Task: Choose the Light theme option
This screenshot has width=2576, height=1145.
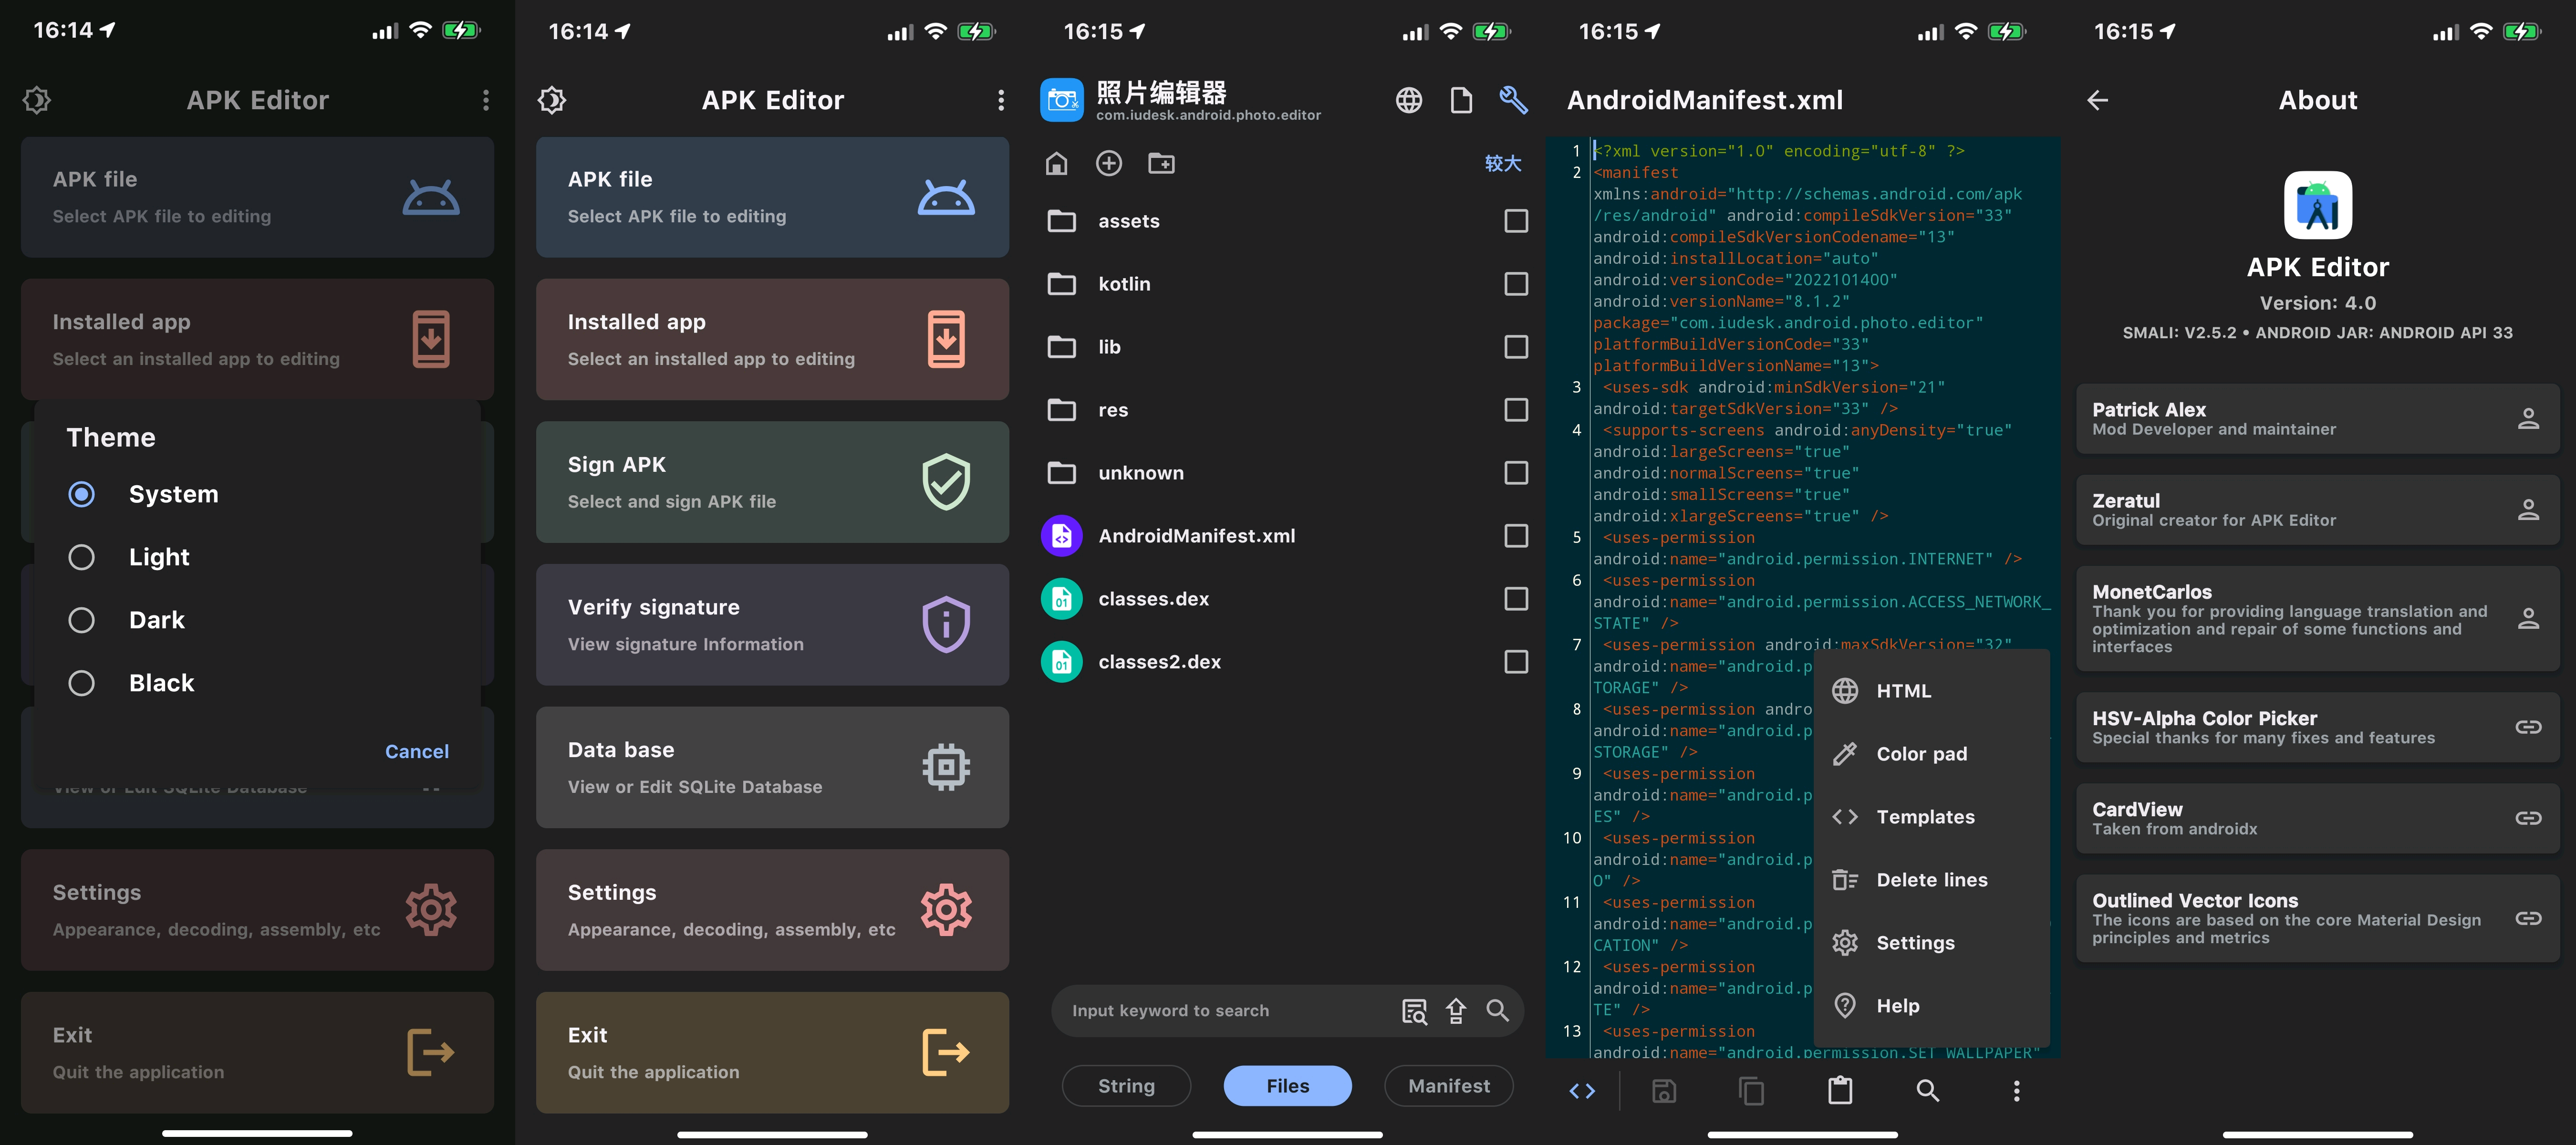Action: [81, 557]
